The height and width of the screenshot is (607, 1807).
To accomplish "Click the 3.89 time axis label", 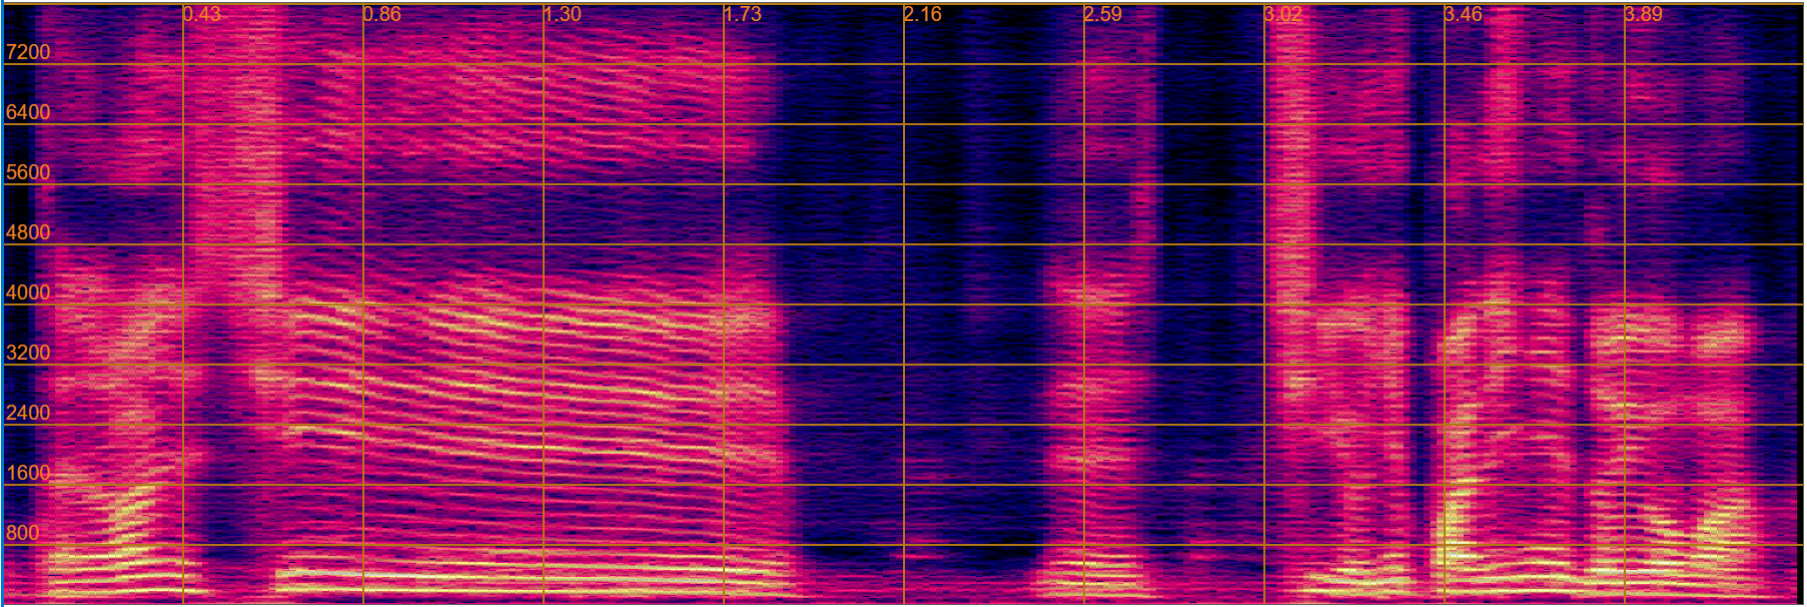I will [x=1643, y=14].
